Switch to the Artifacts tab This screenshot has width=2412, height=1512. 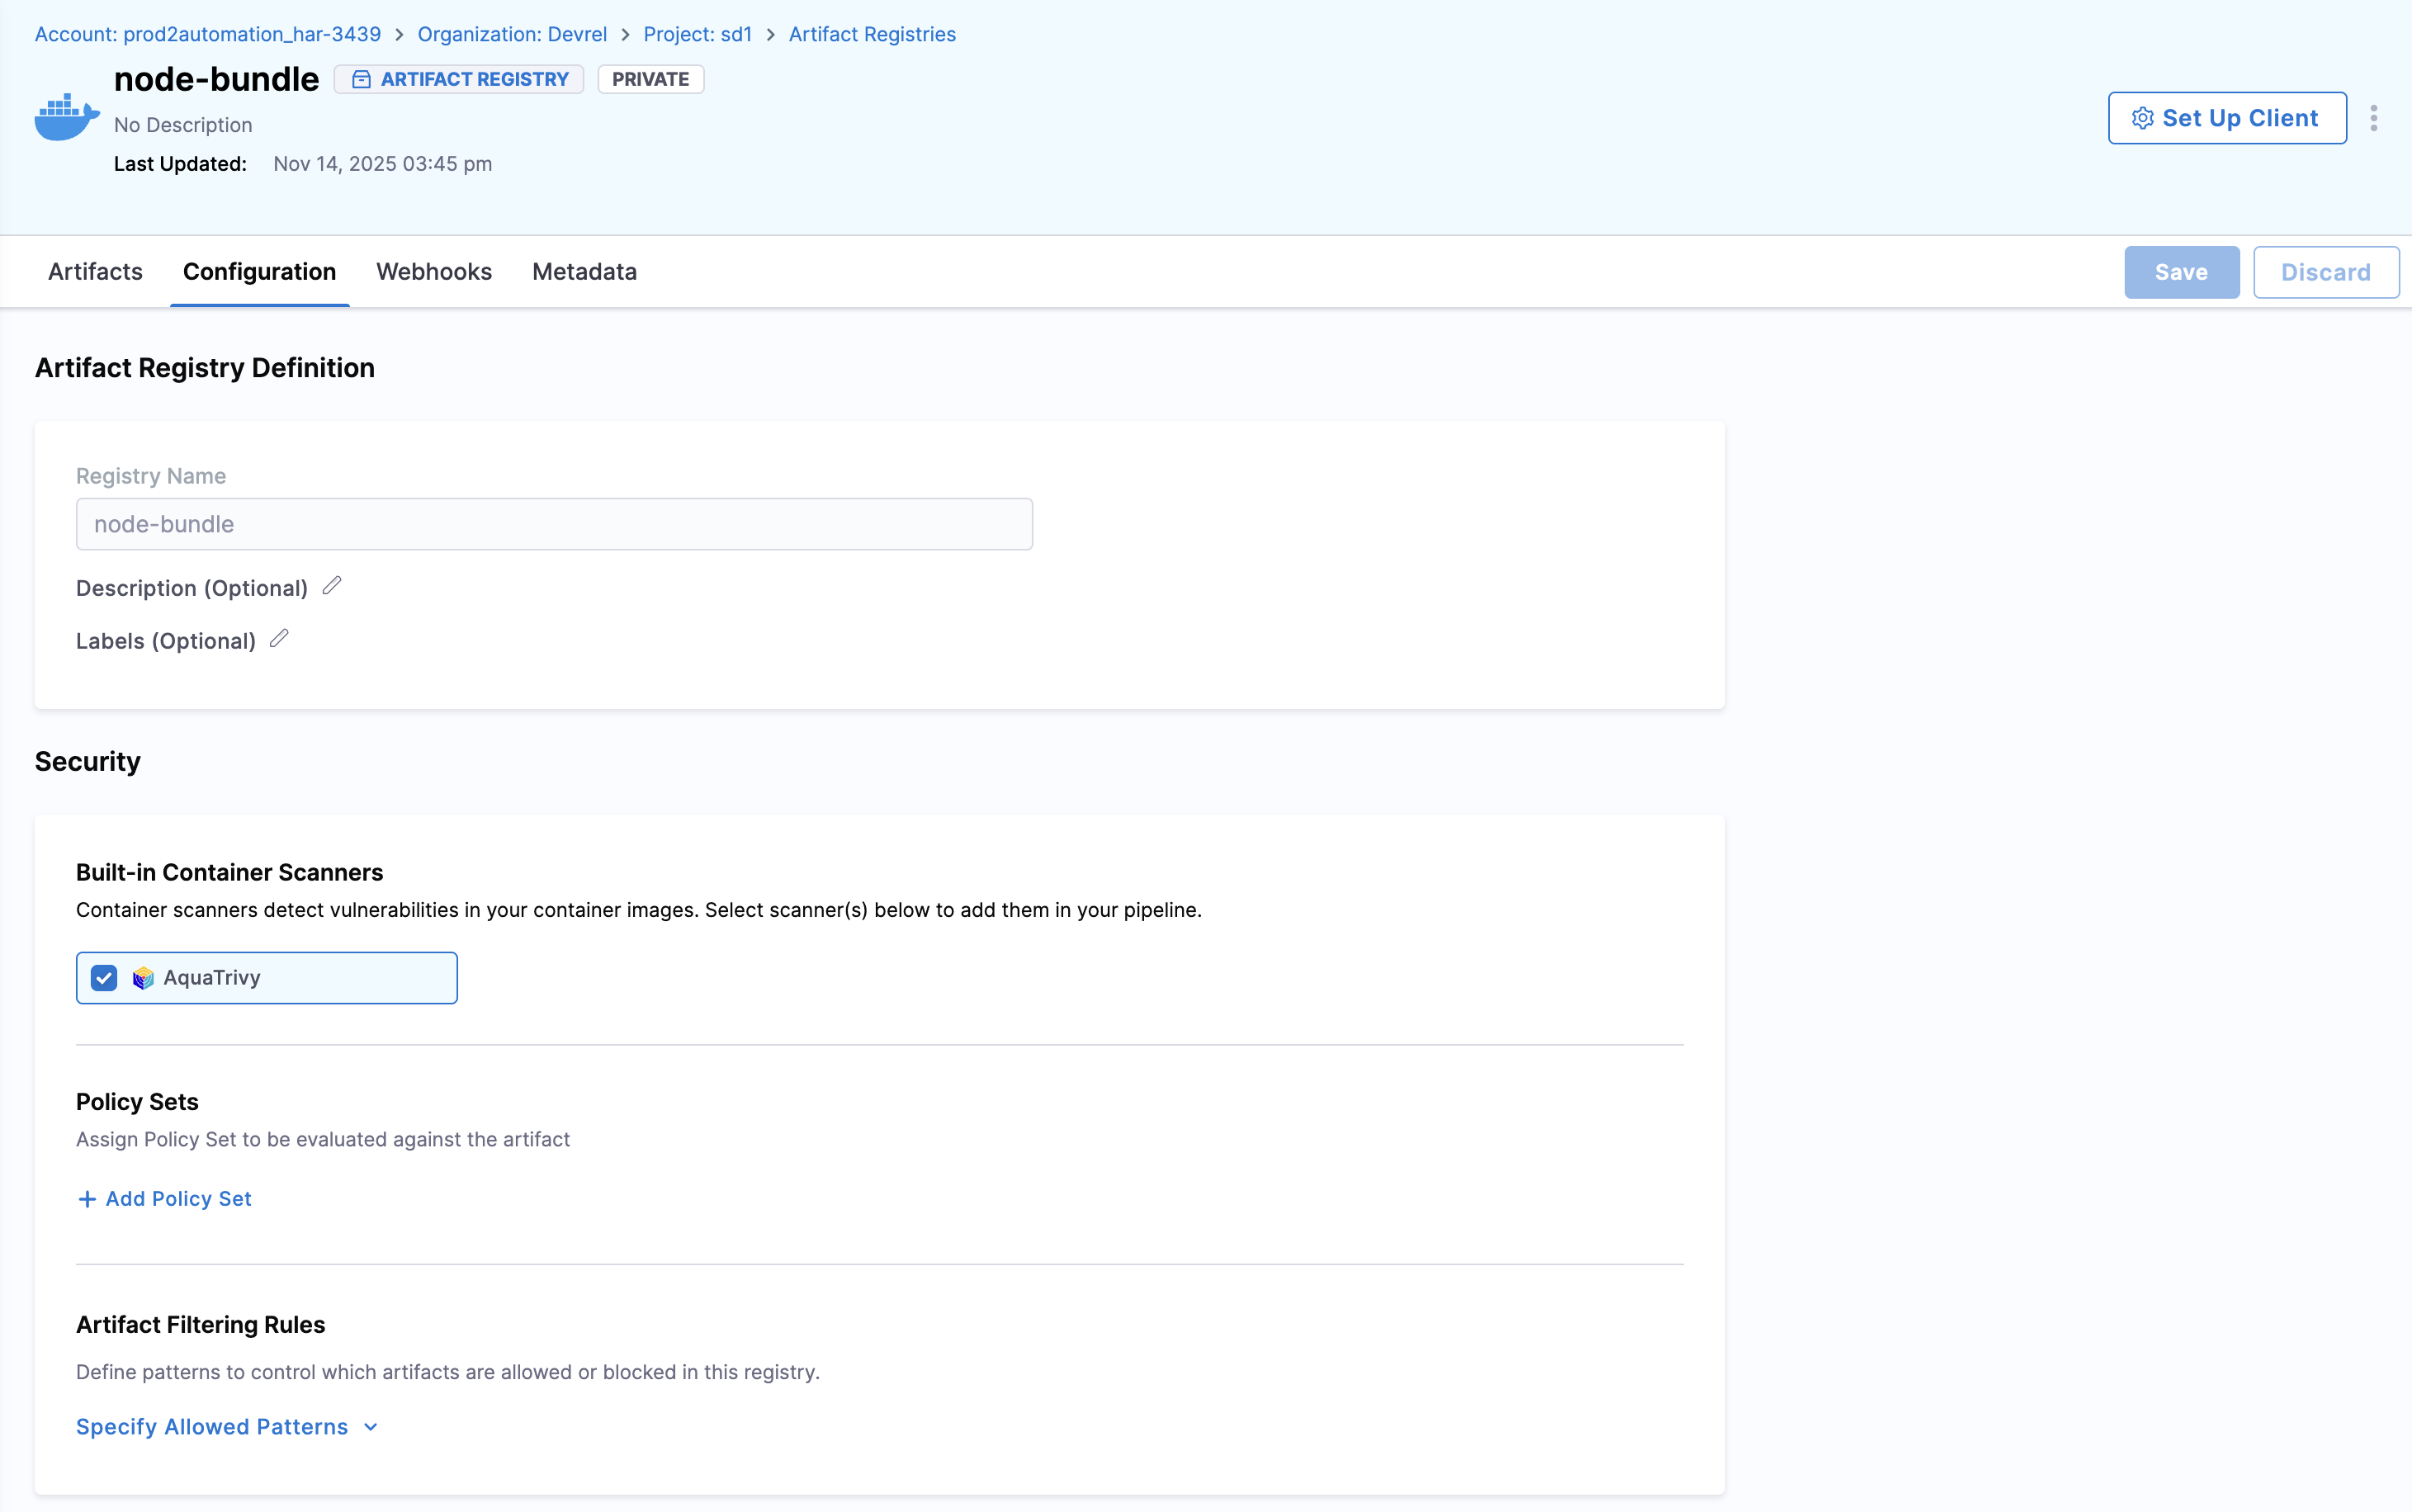tap(95, 272)
